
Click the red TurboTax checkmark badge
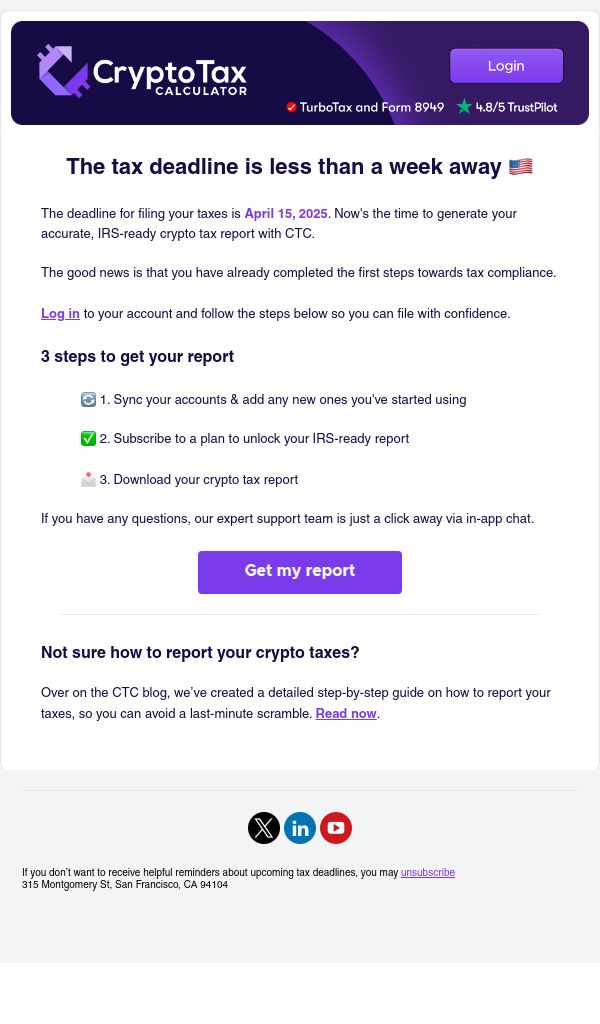tap(291, 107)
